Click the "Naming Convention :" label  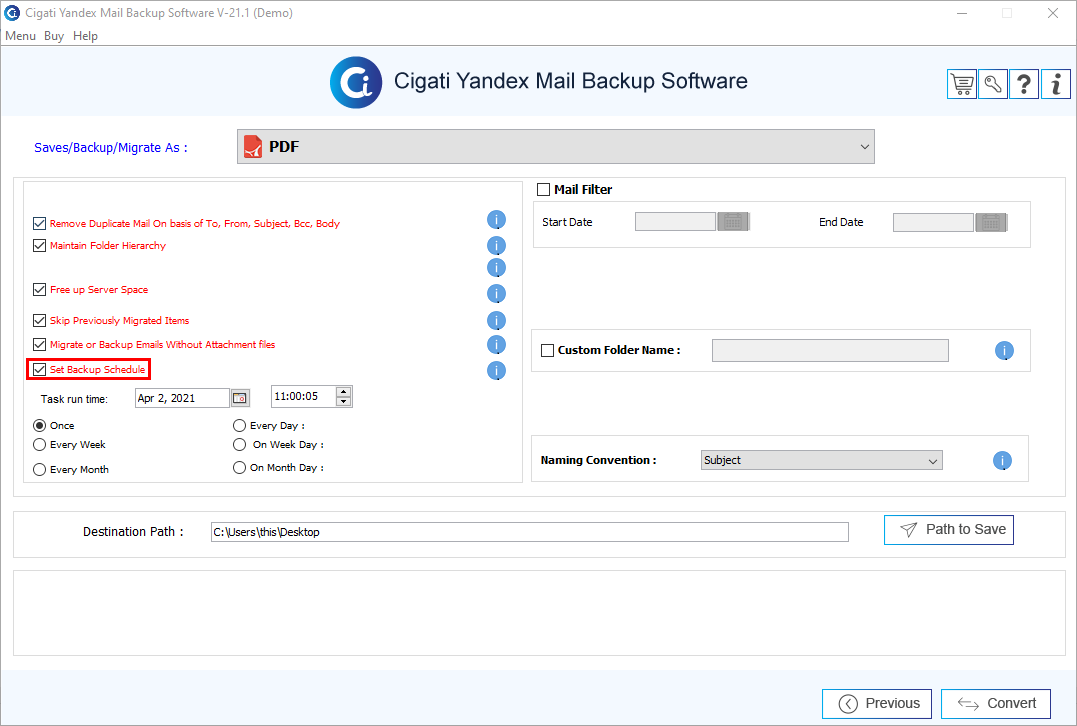pos(598,460)
